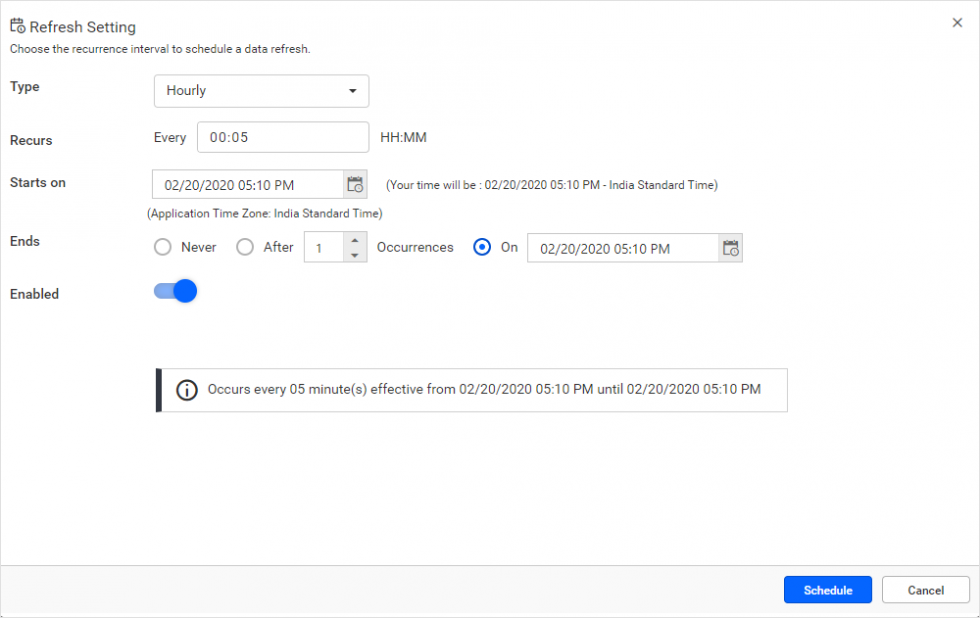
Task: Close the Refresh Setting dialog with the X
Action: [x=957, y=22]
